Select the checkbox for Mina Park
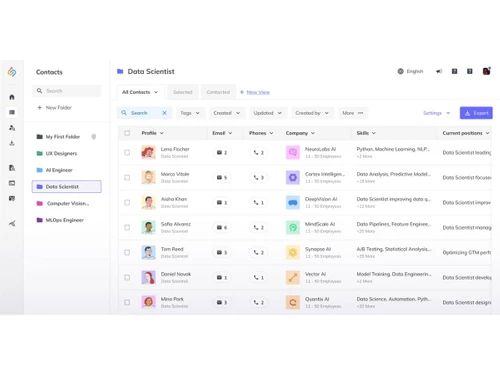 click(x=127, y=303)
